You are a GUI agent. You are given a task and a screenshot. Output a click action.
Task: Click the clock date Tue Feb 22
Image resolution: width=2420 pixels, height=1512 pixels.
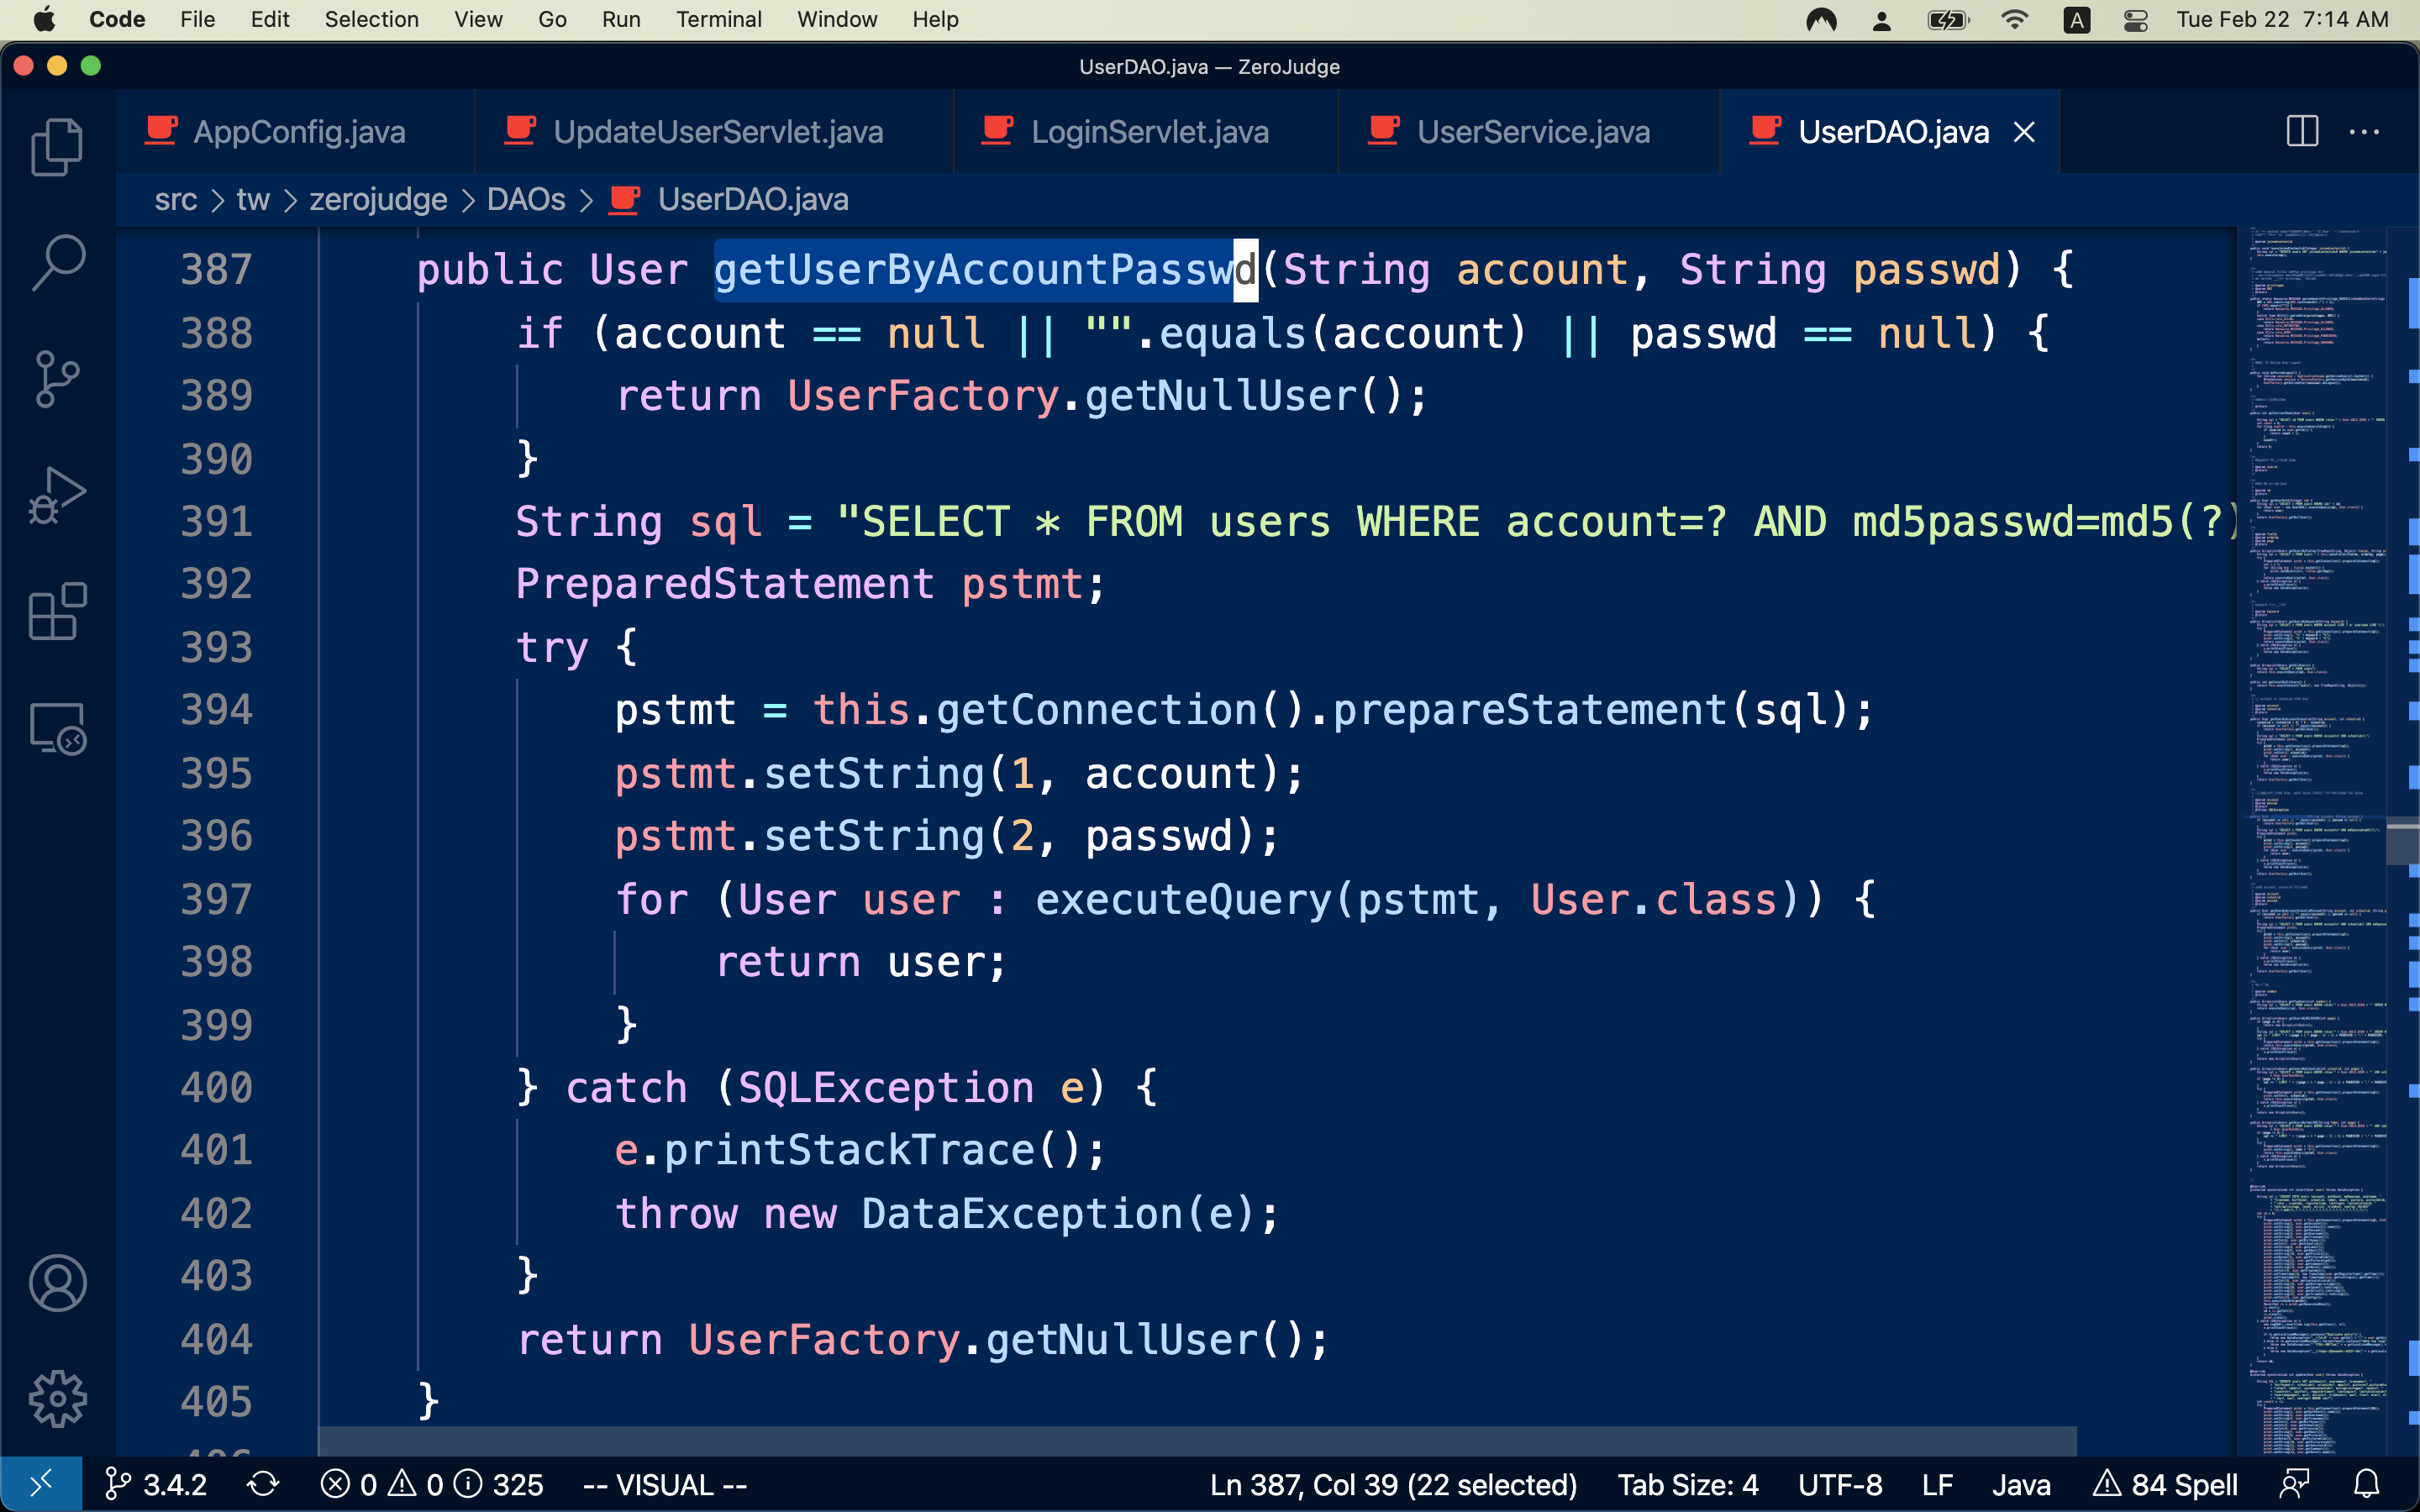click(x=2232, y=19)
